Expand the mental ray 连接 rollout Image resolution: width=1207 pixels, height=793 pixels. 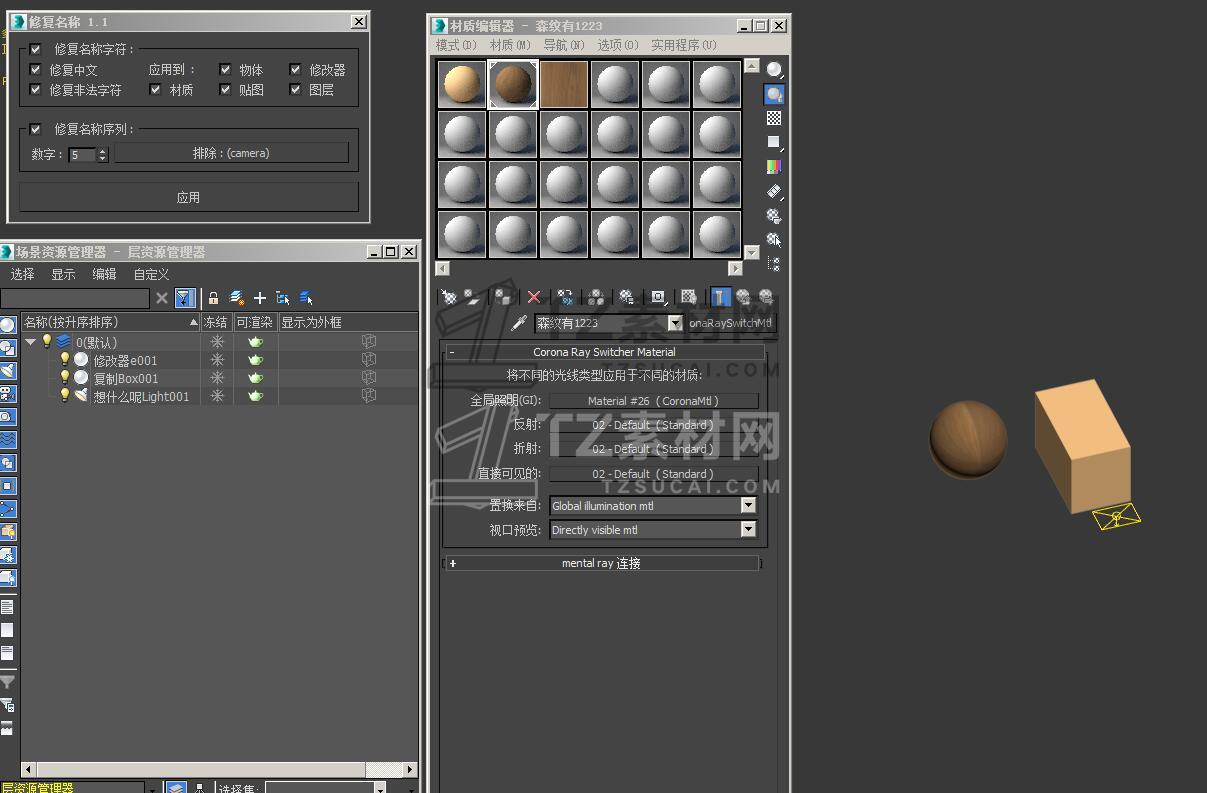pyautogui.click(x=600, y=563)
